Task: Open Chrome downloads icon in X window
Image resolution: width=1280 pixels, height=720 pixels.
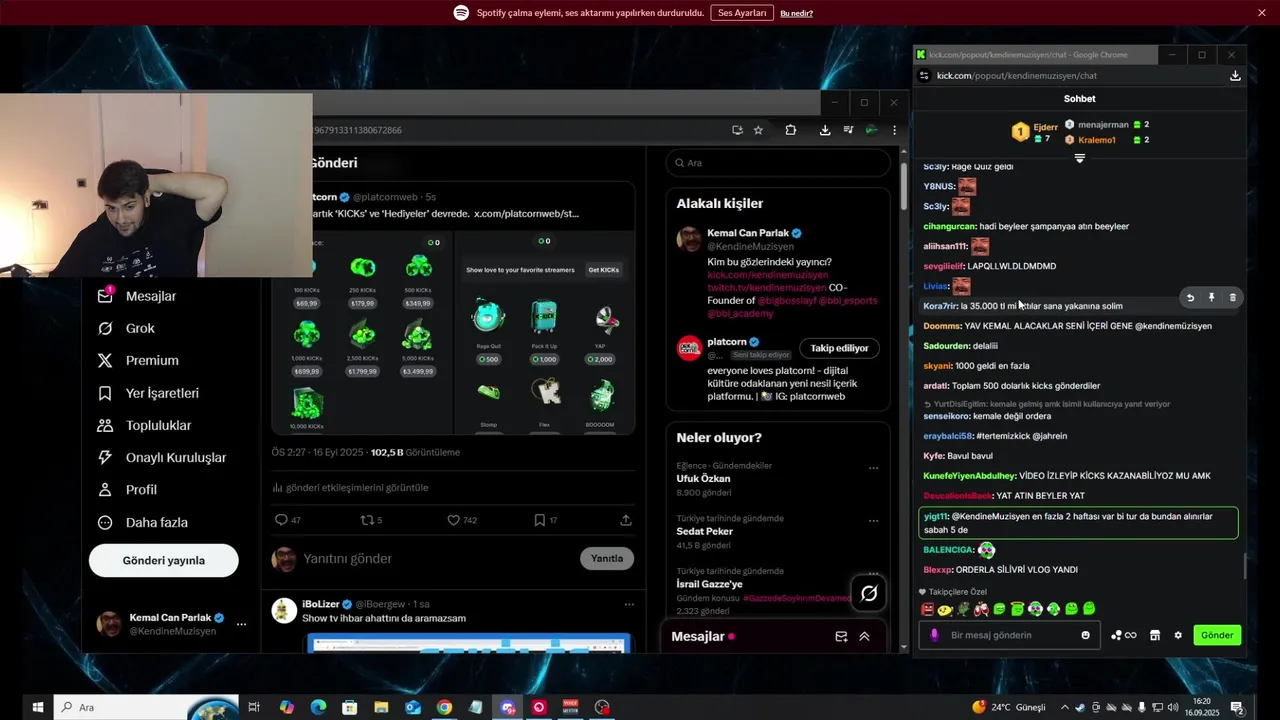Action: click(x=825, y=130)
